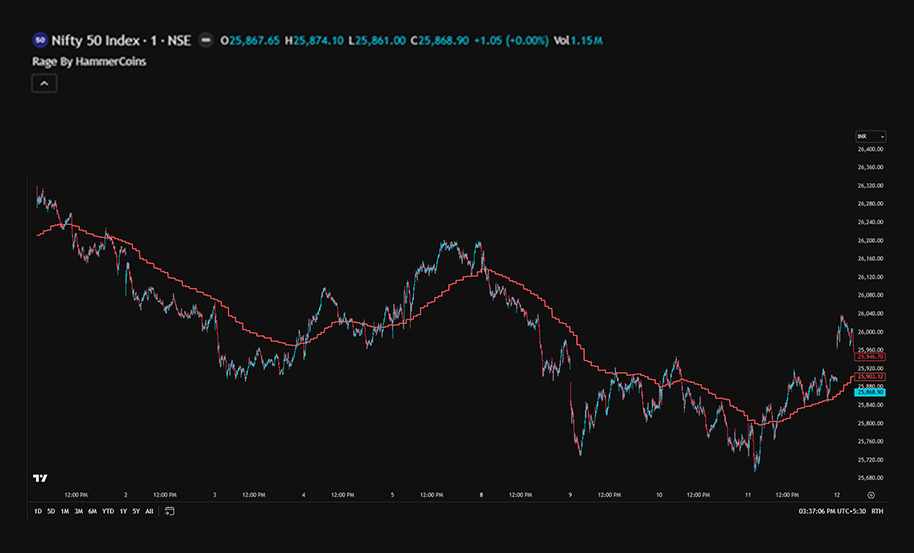Click the cyan 25,868.90 last-price label
The height and width of the screenshot is (553, 914).
tap(870, 392)
